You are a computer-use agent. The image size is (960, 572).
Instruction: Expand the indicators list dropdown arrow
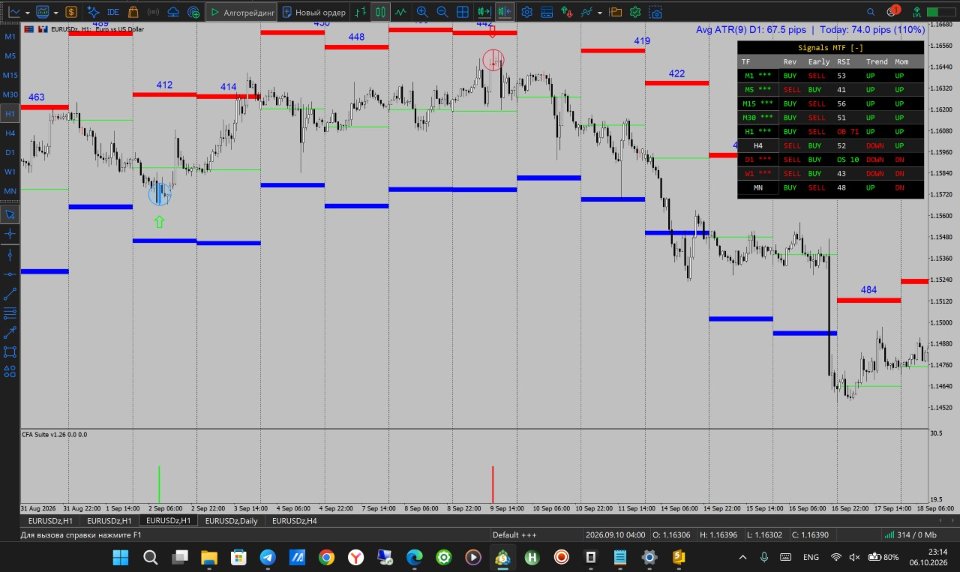click(599, 12)
